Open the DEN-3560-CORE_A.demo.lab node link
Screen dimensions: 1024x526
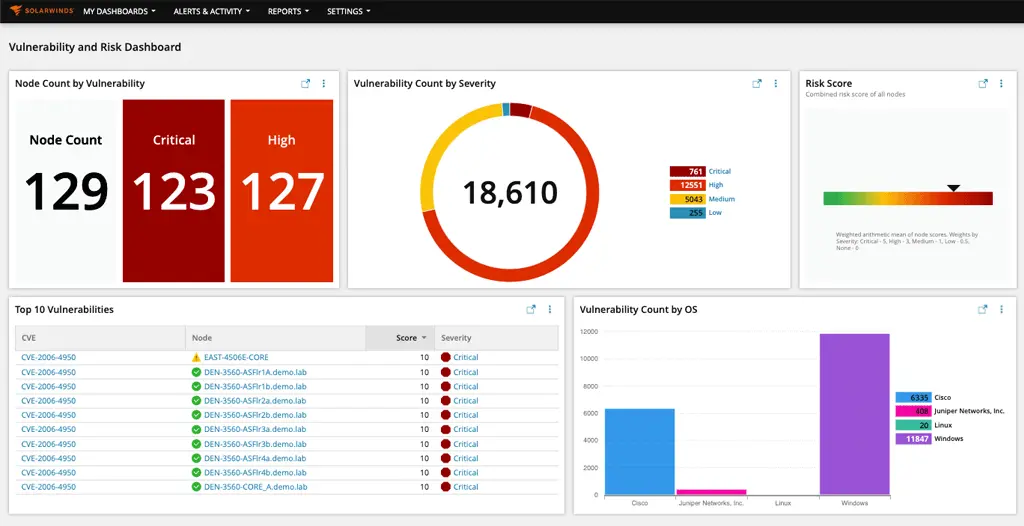255,487
